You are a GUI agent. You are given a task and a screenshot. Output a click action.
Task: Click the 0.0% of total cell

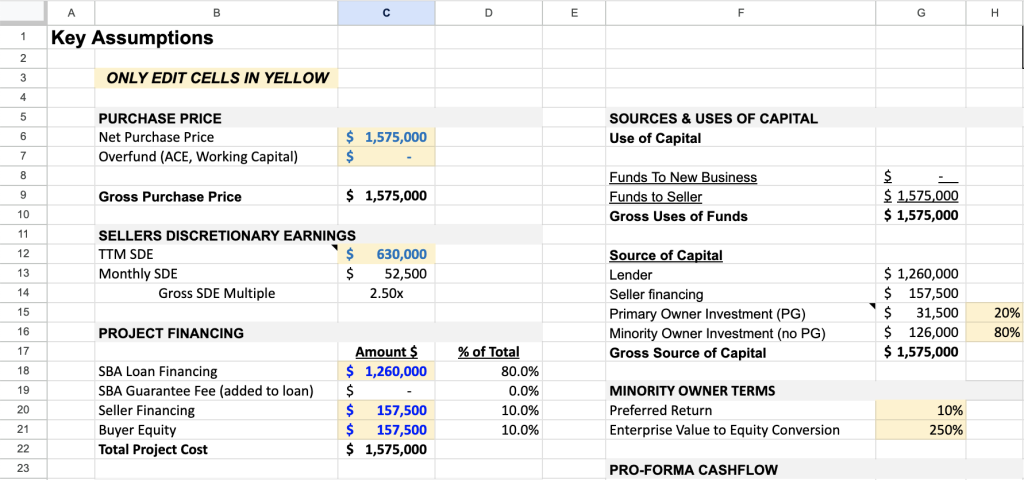click(x=488, y=391)
